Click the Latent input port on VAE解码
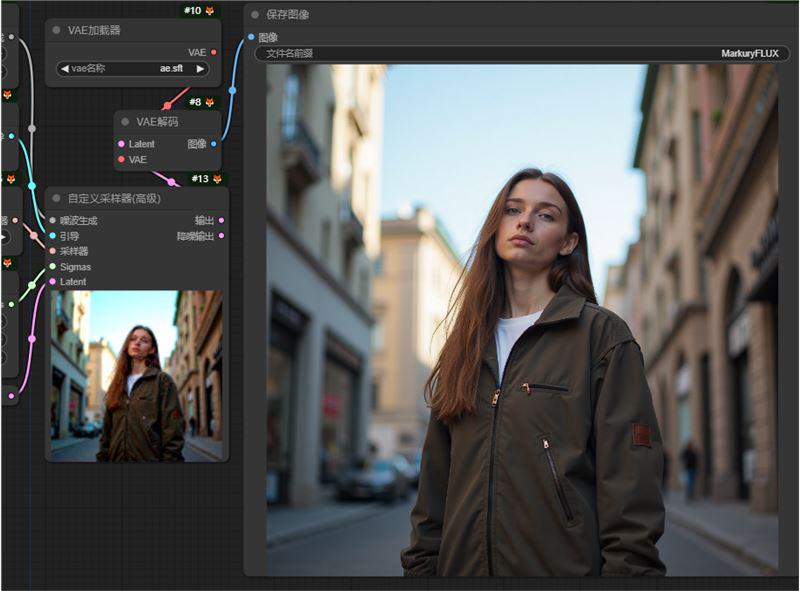Image resolution: width=800 pixels, height=591 pixels. pyautogui.click(x=121, y=144)
